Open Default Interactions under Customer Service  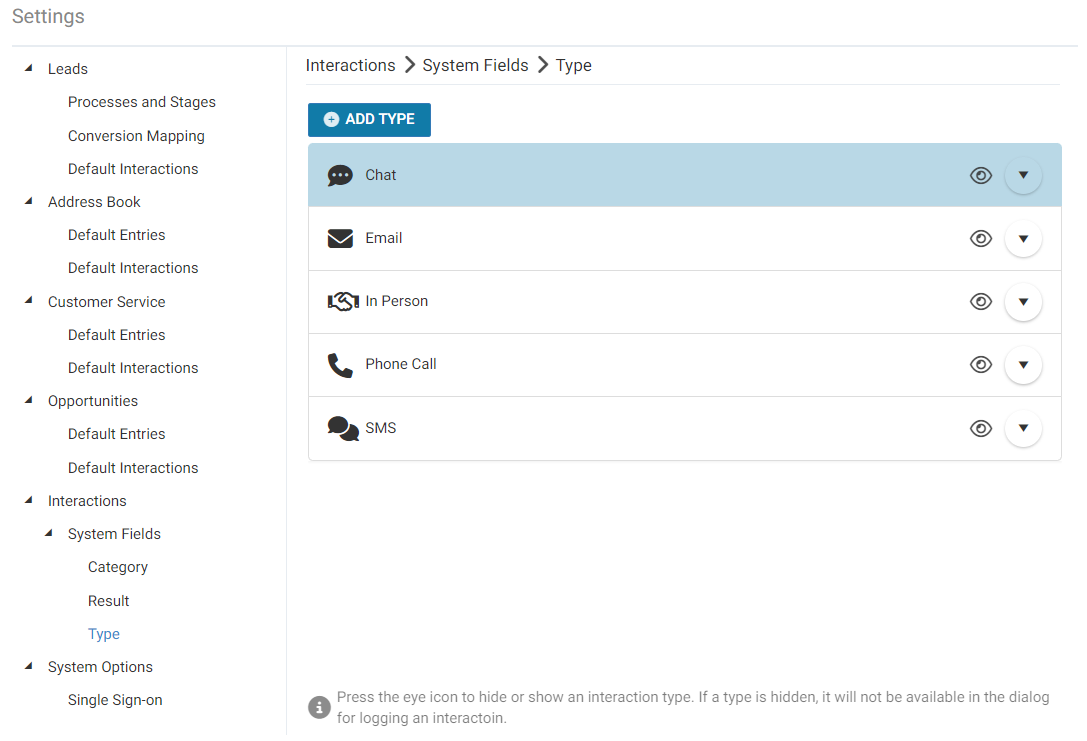click(133, 367)
